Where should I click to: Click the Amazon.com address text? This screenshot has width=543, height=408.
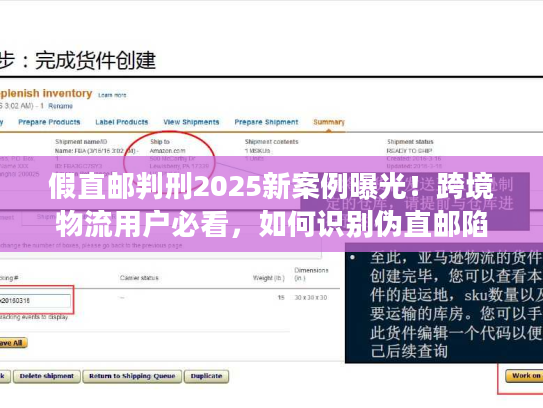(168, 151)
